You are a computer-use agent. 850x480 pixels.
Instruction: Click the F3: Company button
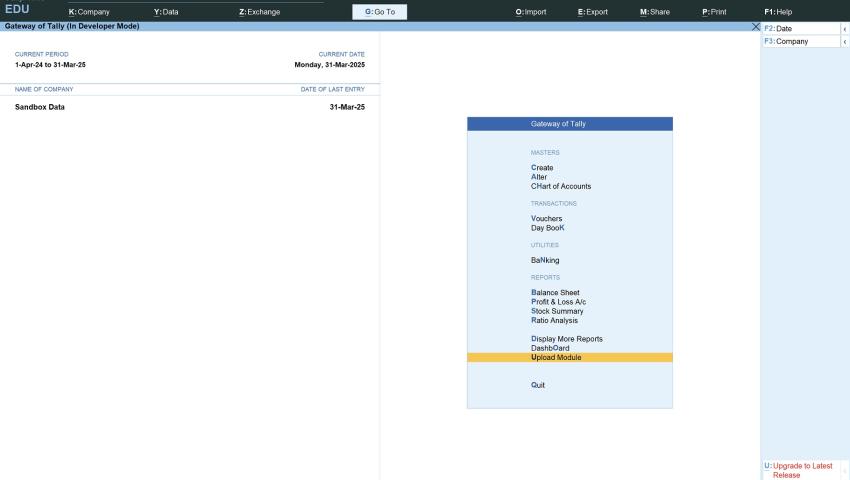tap(801, 41)
